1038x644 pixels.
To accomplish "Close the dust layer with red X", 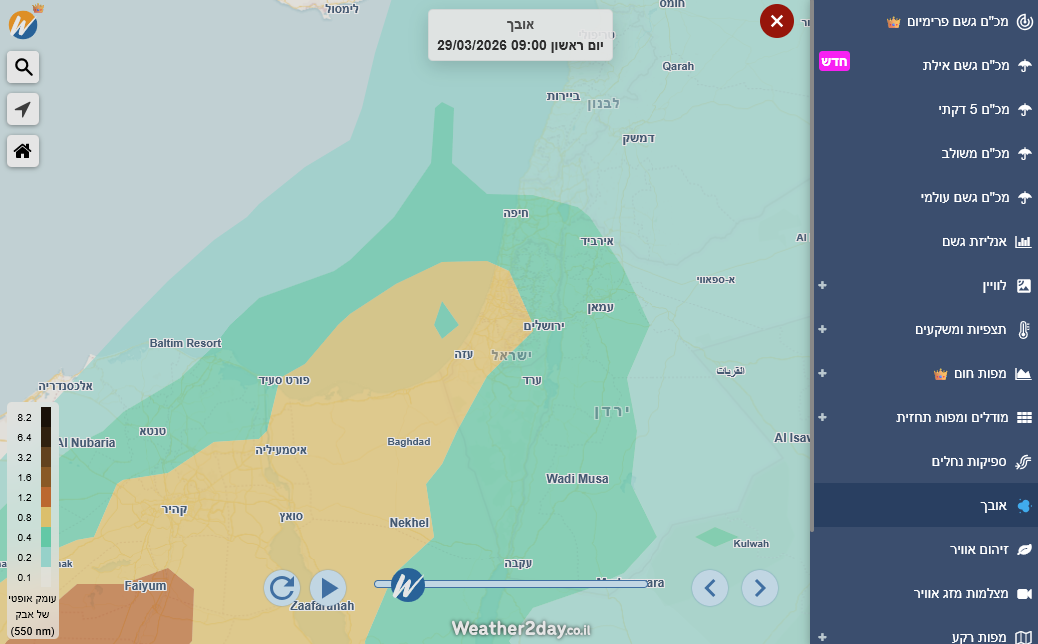I will tap(776, 21).
